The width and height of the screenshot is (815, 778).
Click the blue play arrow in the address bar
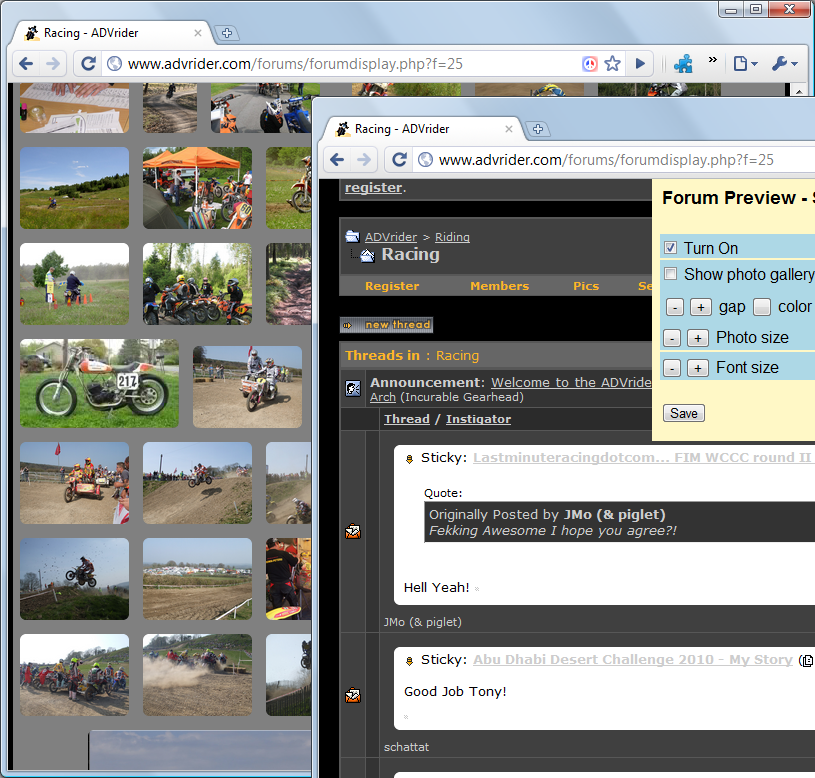[640, 63]
